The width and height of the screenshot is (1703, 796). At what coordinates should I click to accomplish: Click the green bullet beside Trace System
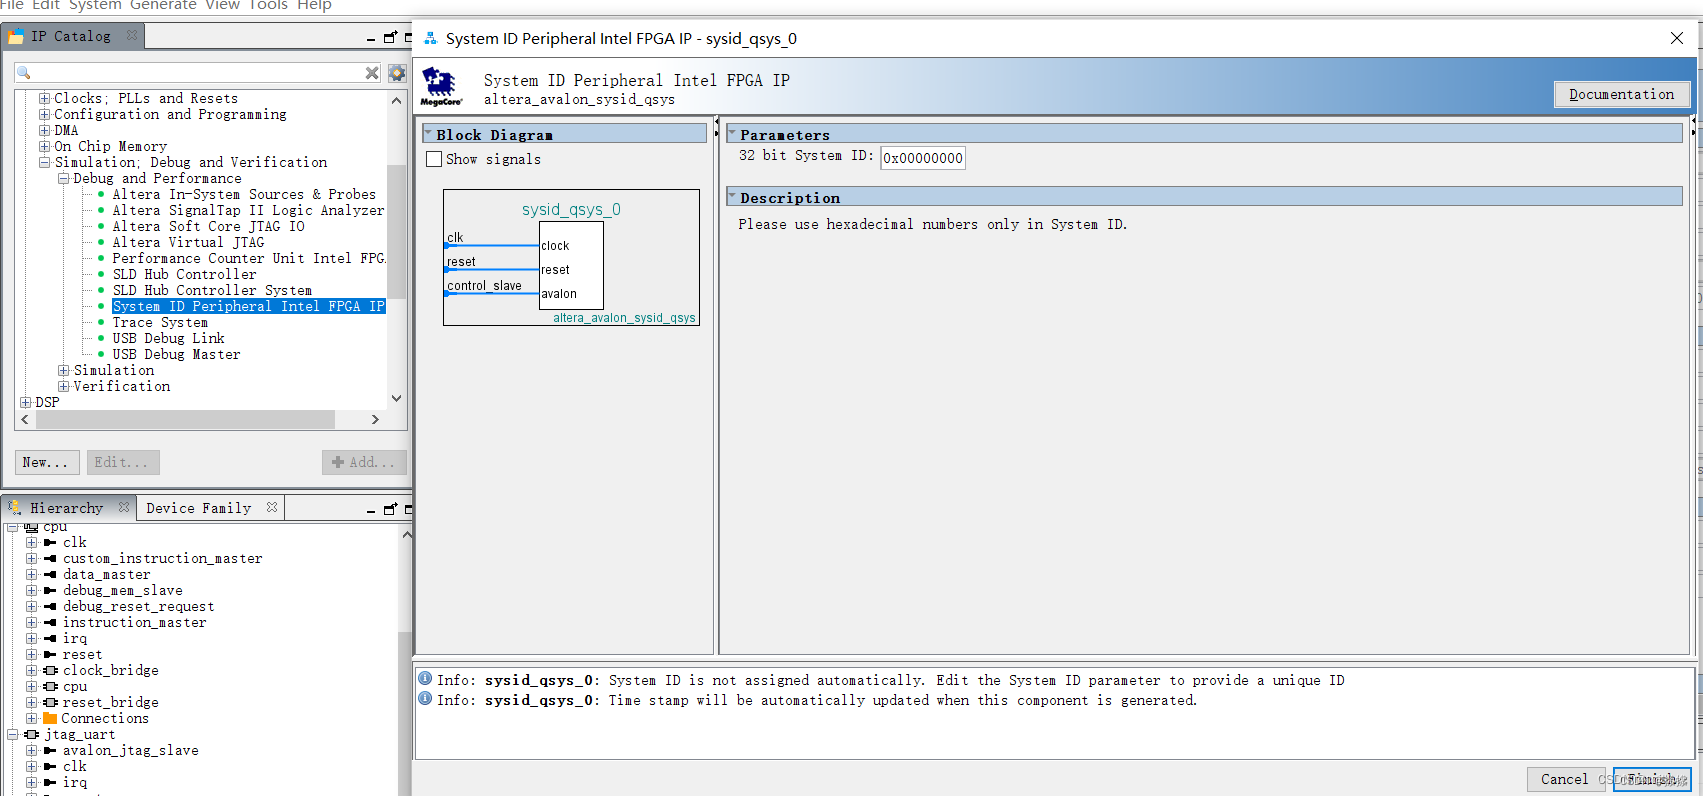(x=100, y=322)
